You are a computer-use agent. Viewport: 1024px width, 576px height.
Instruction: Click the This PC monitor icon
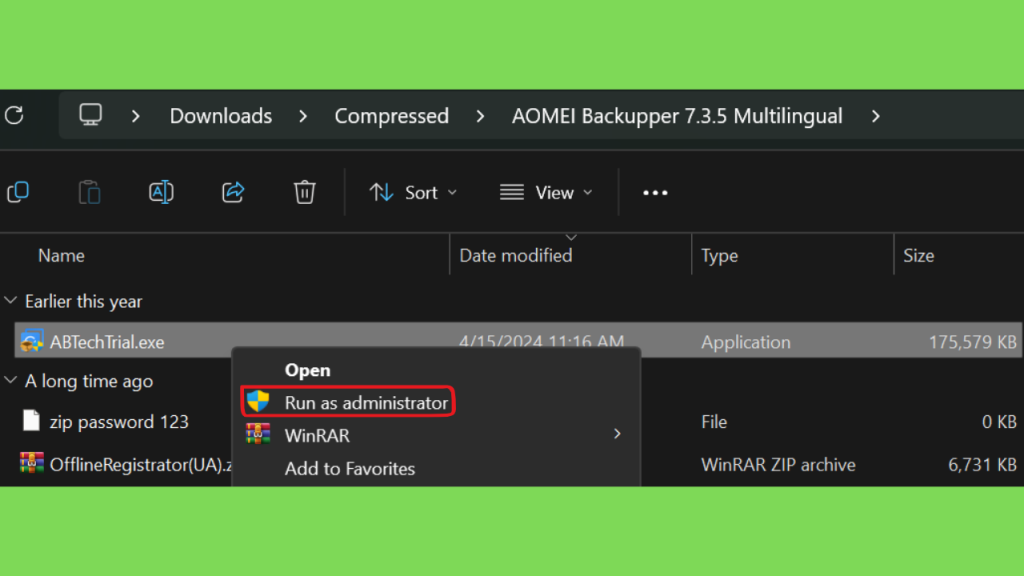point(91,115)
